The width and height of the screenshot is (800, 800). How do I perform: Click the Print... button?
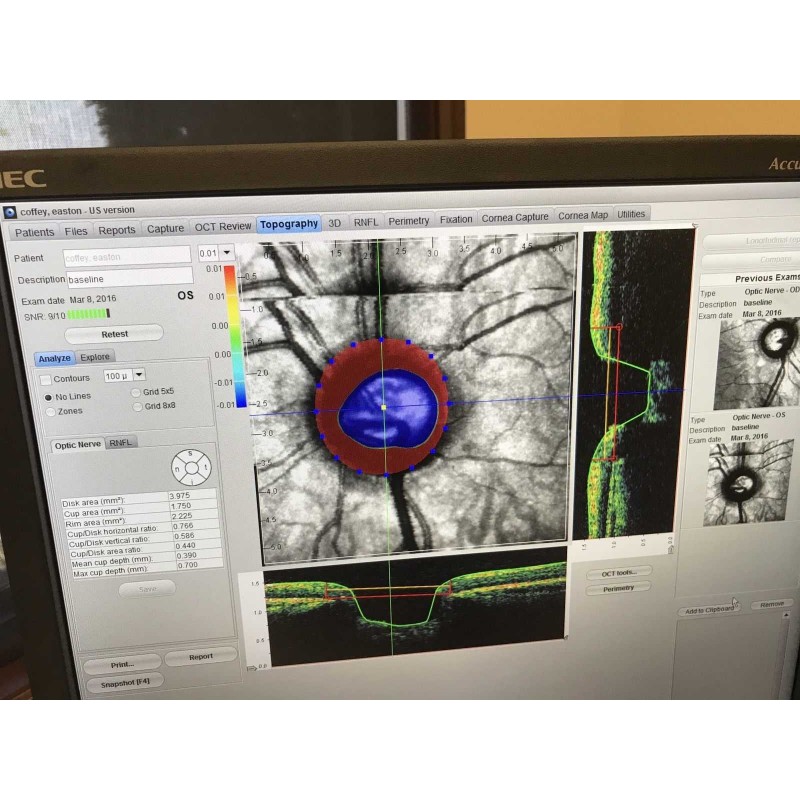tap(122, 664)
